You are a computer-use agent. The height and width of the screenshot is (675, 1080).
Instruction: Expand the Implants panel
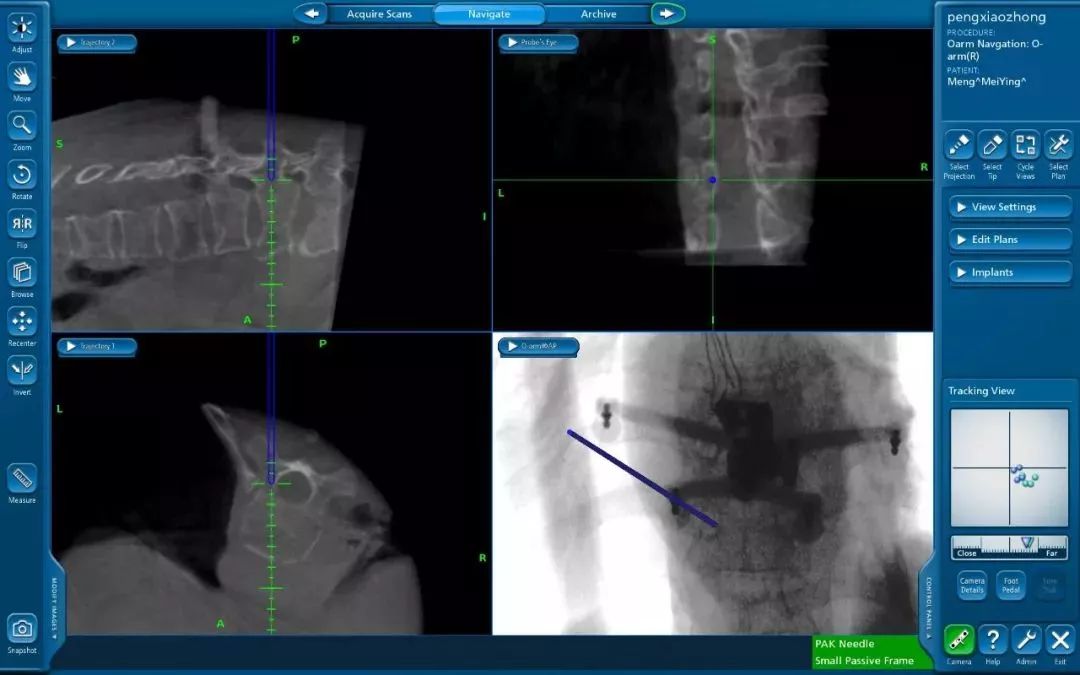coord(1010,272)
